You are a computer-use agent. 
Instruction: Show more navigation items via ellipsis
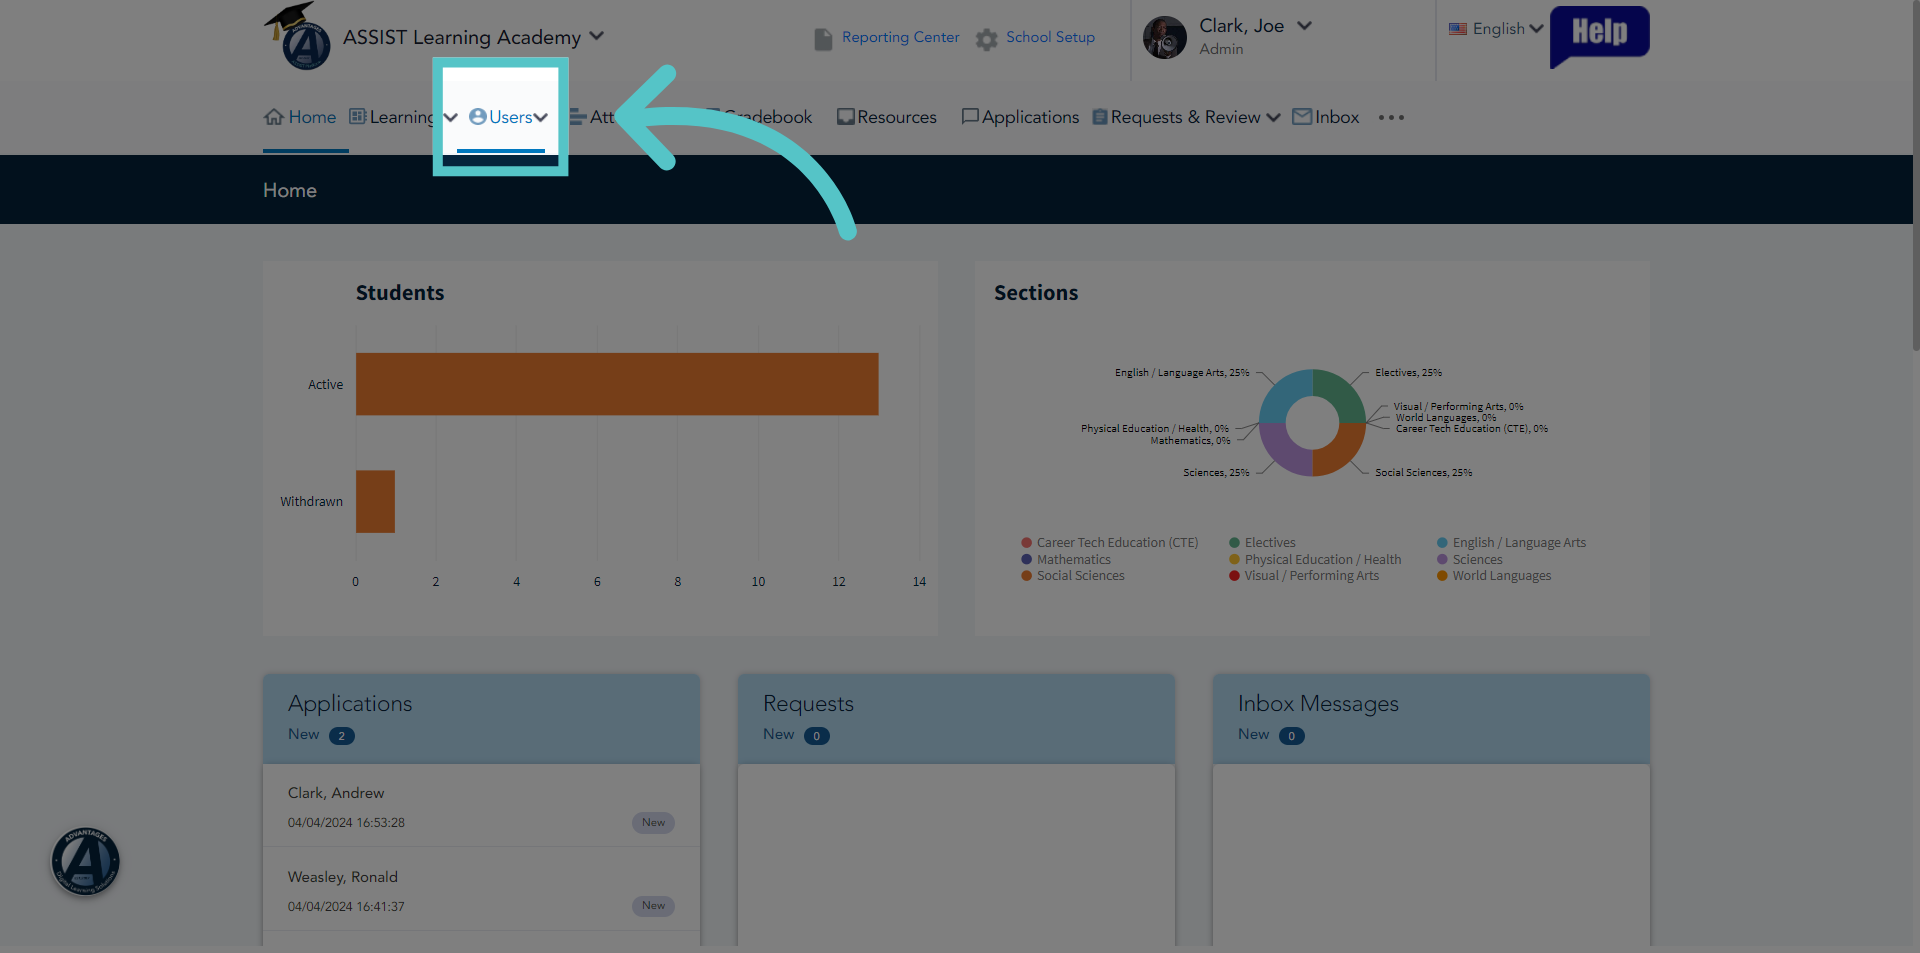pyautogui.click(x=1391, y=118)
